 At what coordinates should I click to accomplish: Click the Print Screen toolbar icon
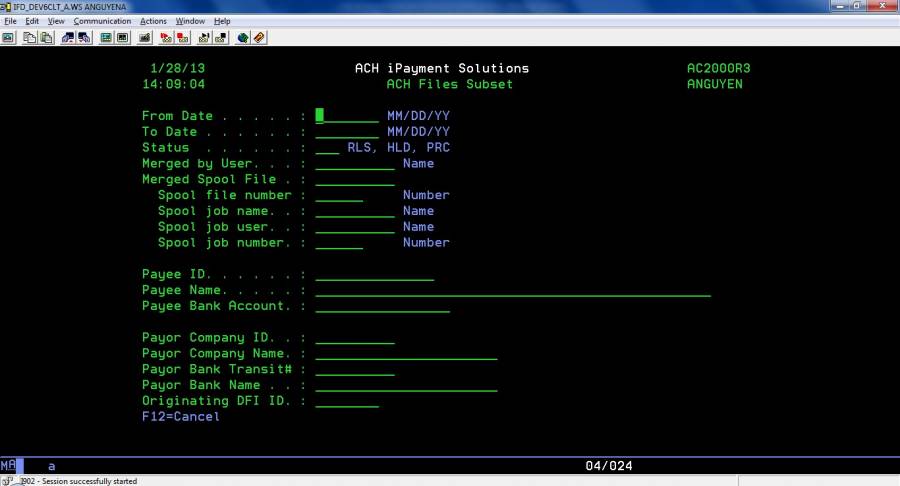click(x=8, y=38)
